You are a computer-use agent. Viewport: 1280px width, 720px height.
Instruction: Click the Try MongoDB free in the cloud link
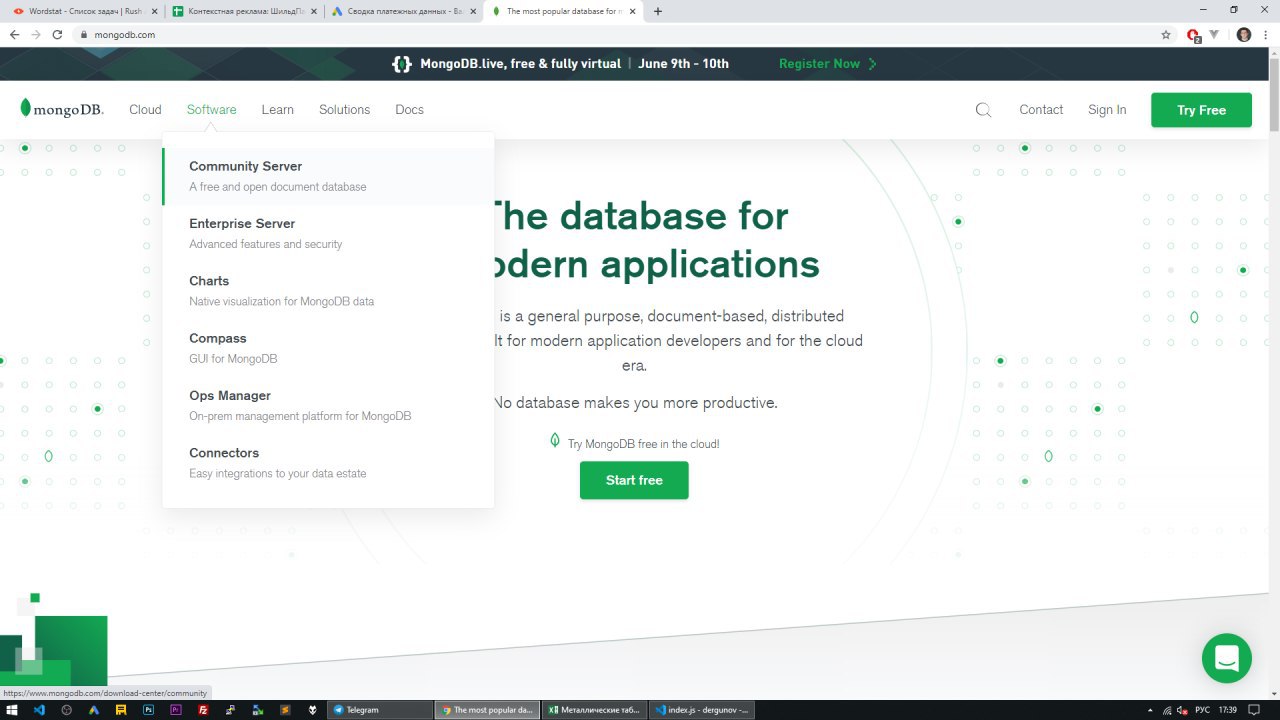(x=643, y=444)
